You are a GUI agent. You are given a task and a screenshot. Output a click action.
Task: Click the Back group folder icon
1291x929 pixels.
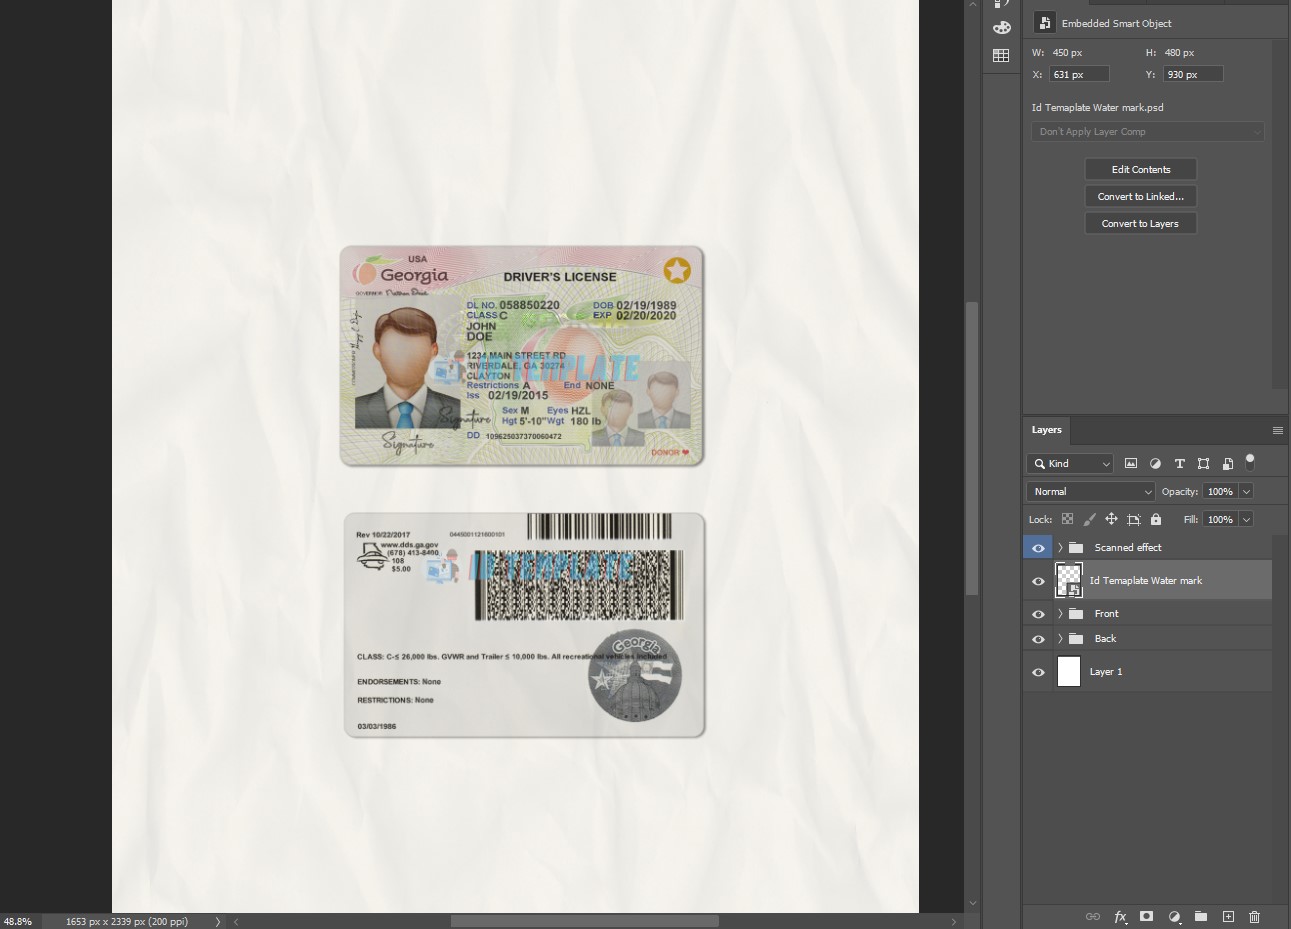[1076, 638]
